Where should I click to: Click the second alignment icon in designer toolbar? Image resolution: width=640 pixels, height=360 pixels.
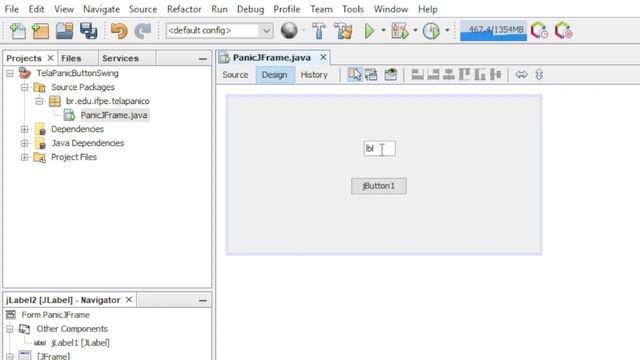[433, 75]
